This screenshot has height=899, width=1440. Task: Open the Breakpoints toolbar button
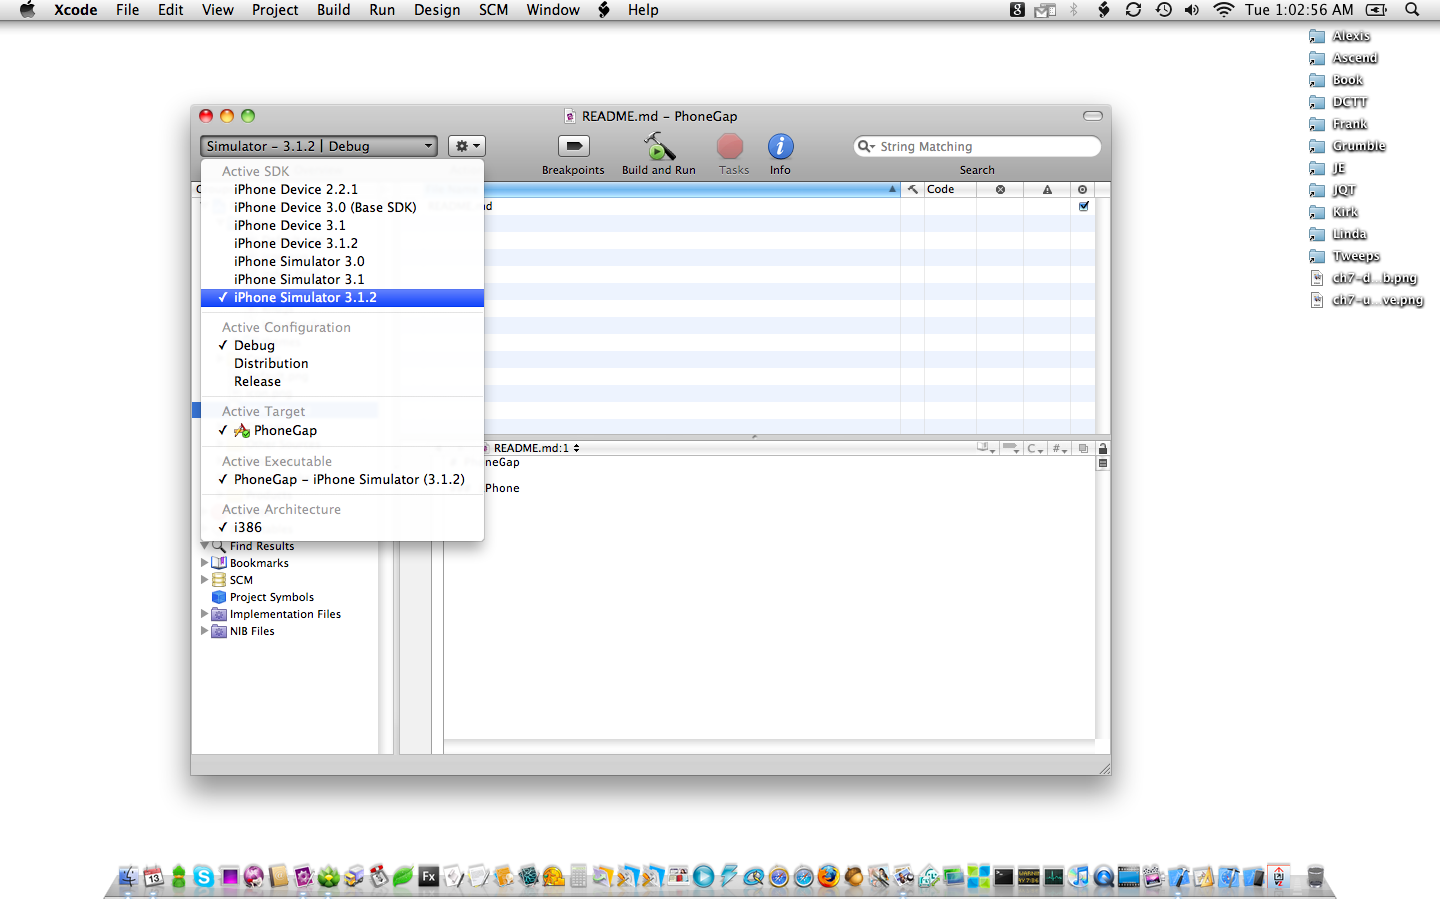(x=573, y=147)
